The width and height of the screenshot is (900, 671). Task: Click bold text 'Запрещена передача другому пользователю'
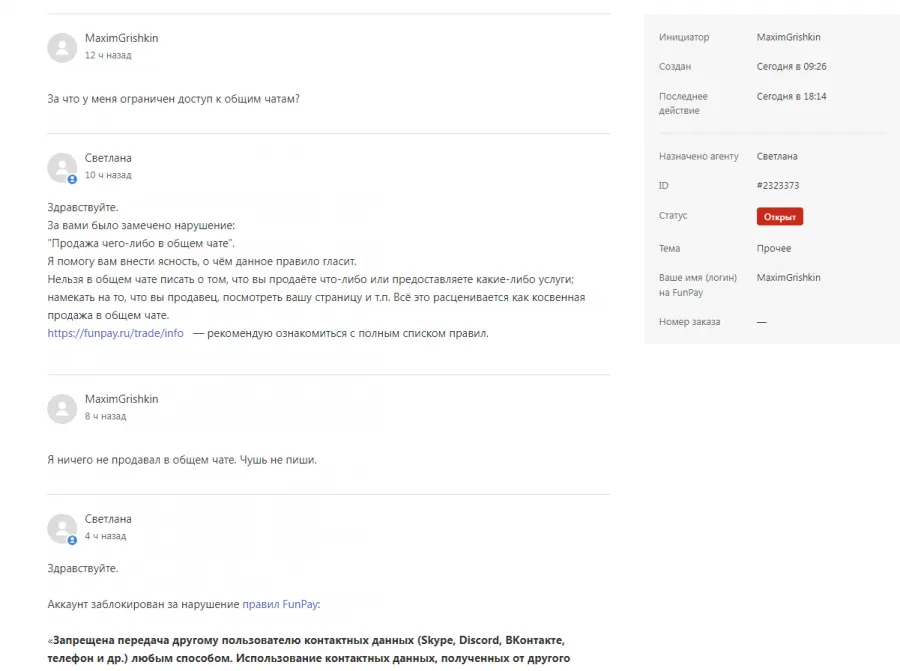pos(176,640)
